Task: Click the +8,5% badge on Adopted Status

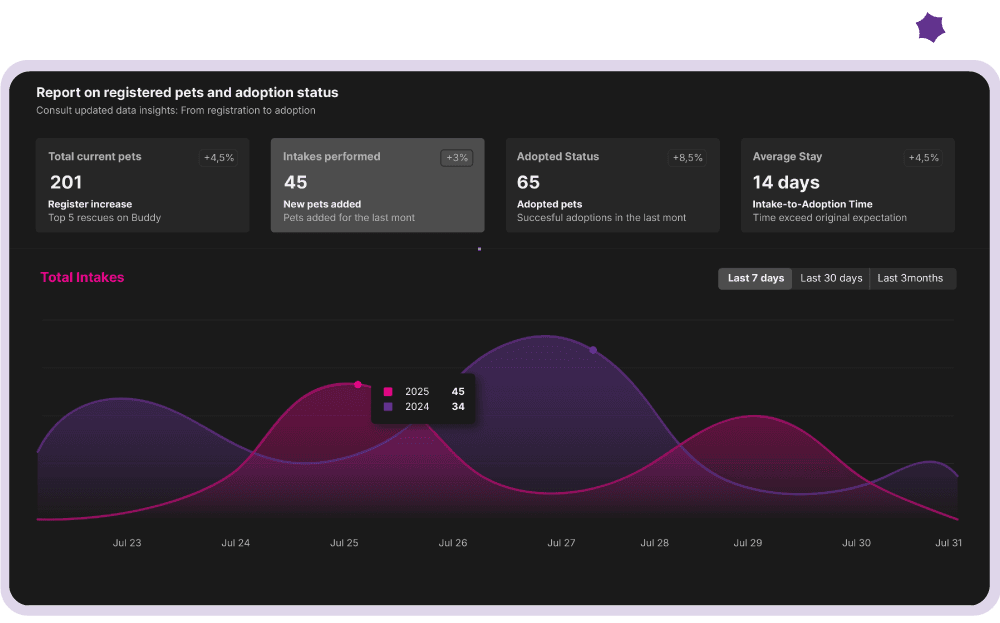Action: (x=690, y=157)
